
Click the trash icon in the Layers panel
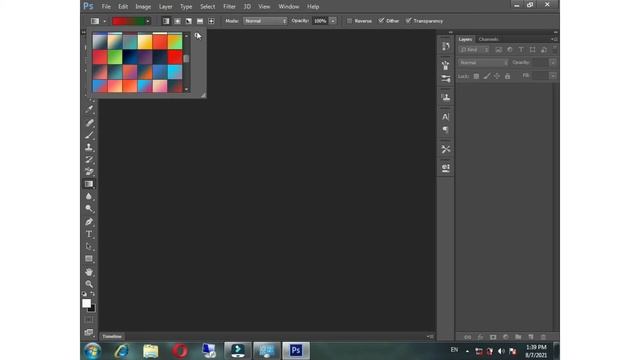pyautogui.click(x=543, y=337)
